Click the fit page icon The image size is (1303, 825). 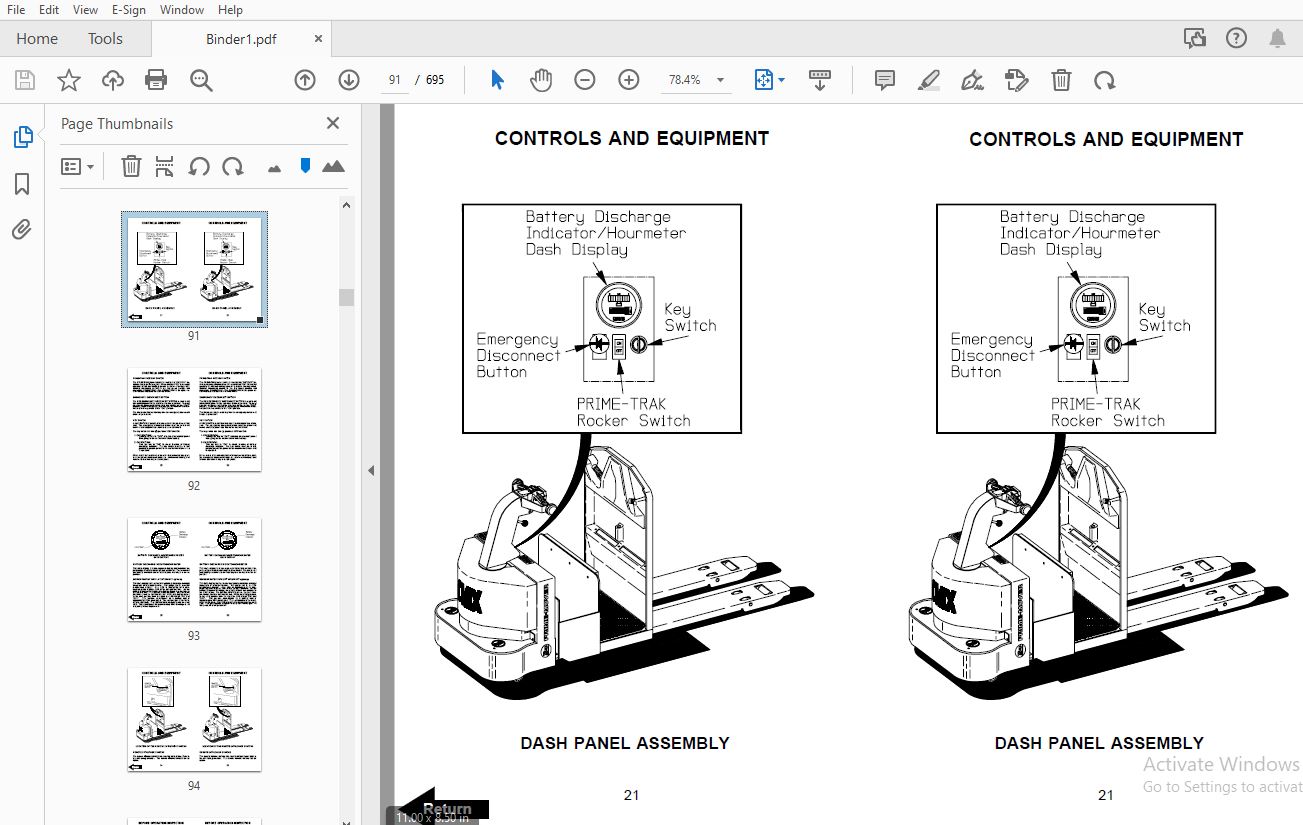point(764,80)
